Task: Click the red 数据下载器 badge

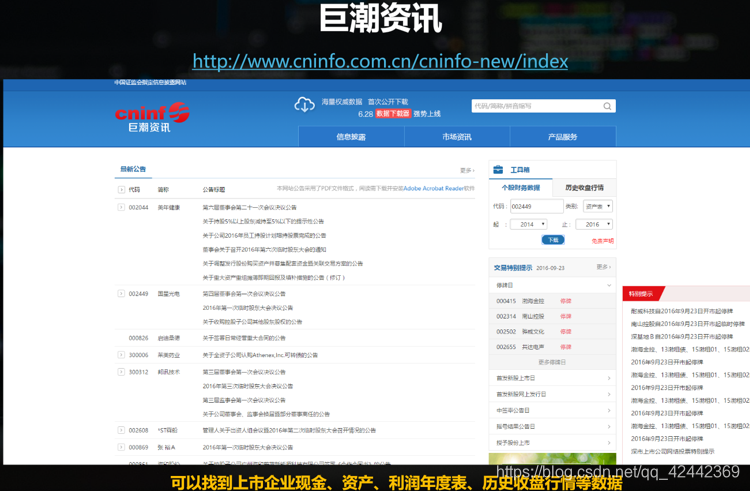Action: coord(393,113)
